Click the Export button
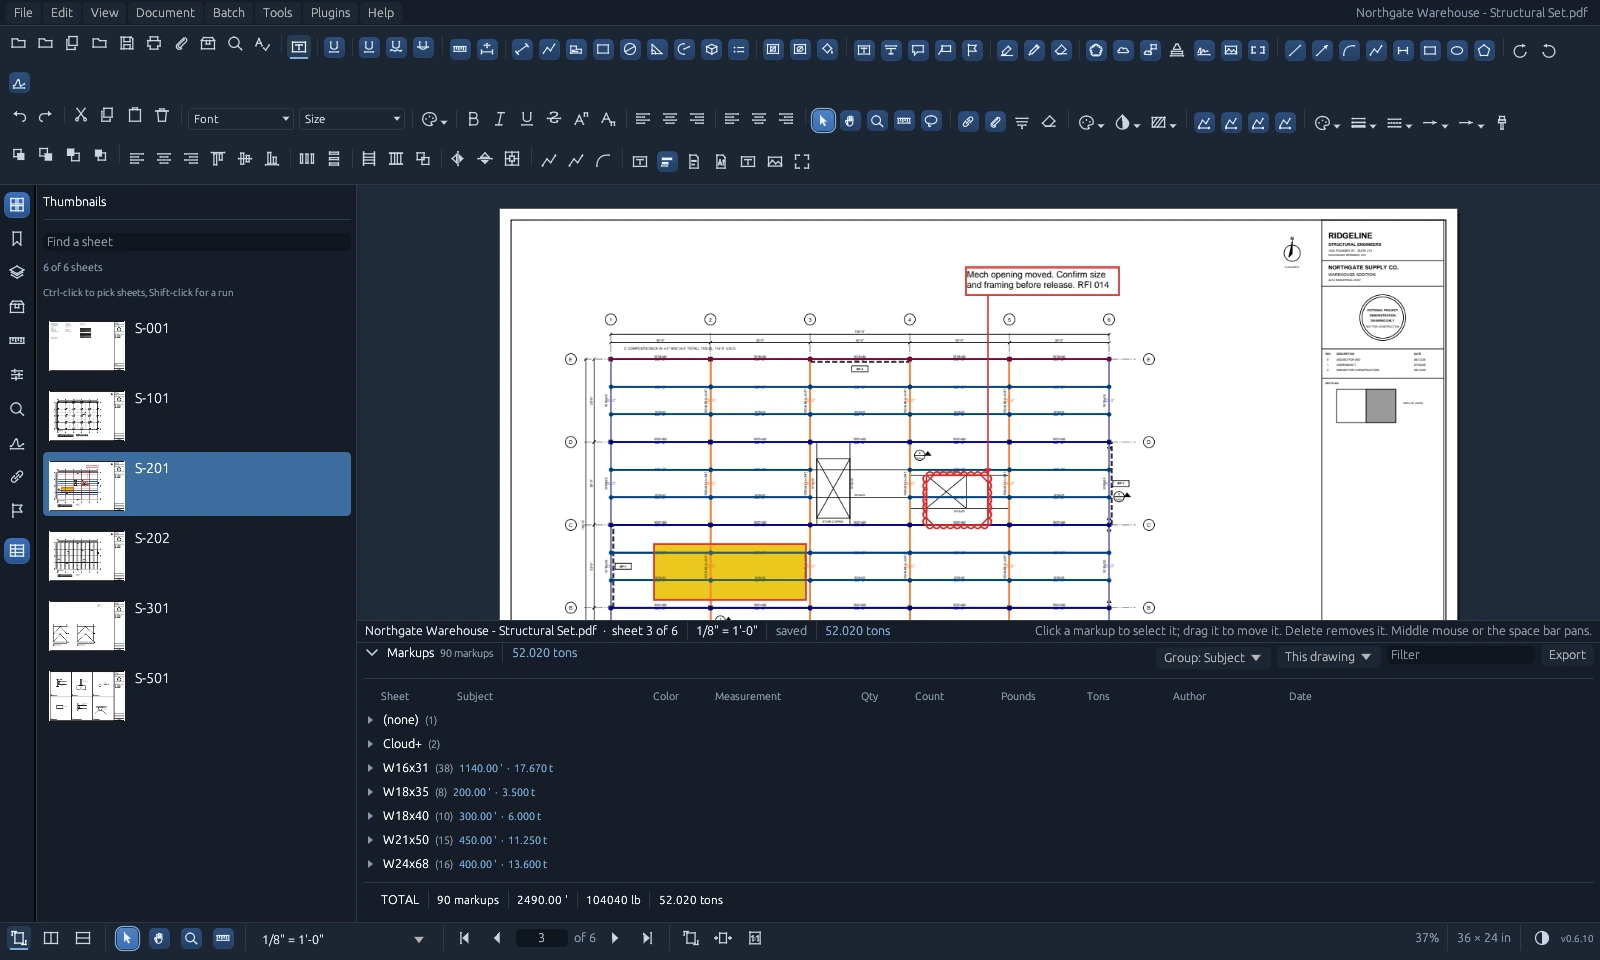 point(1567,655)
